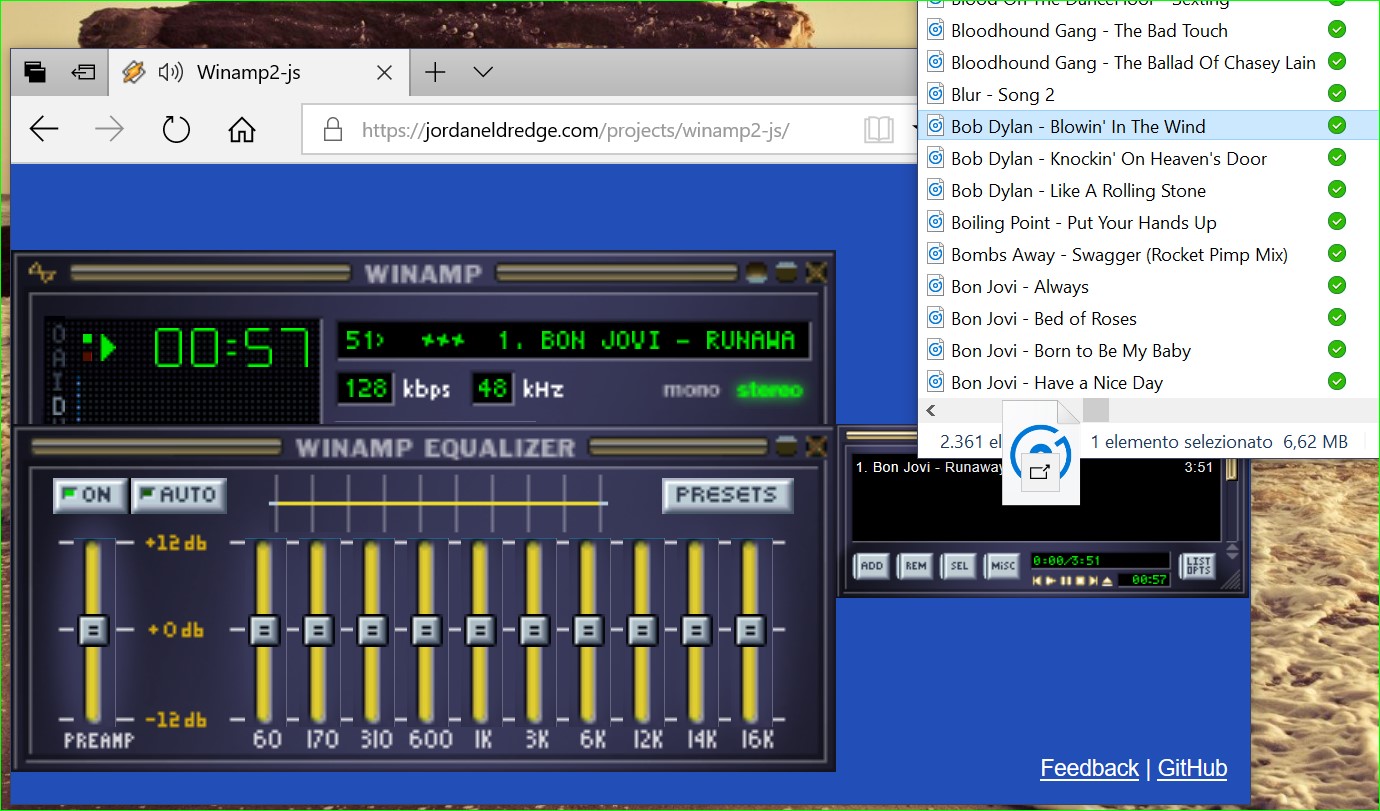Open the GitHub link

[1192, 768]
